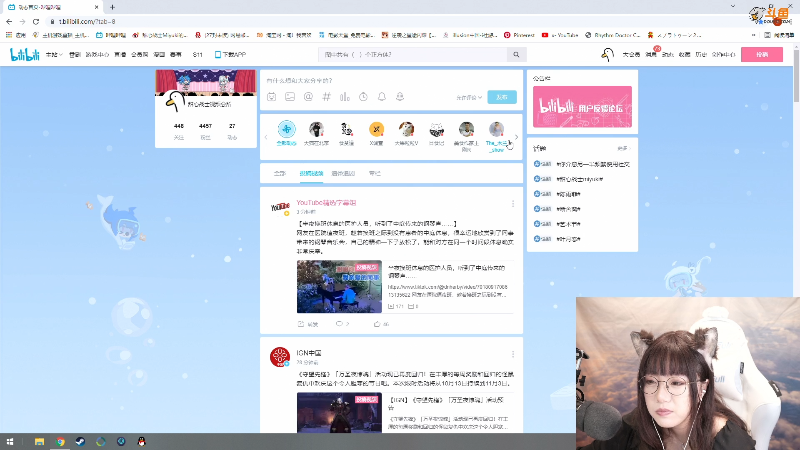Open the YouTube精选字幕组 avatar
Viewport: 800px width, 450px height.
tap(280, 208)
